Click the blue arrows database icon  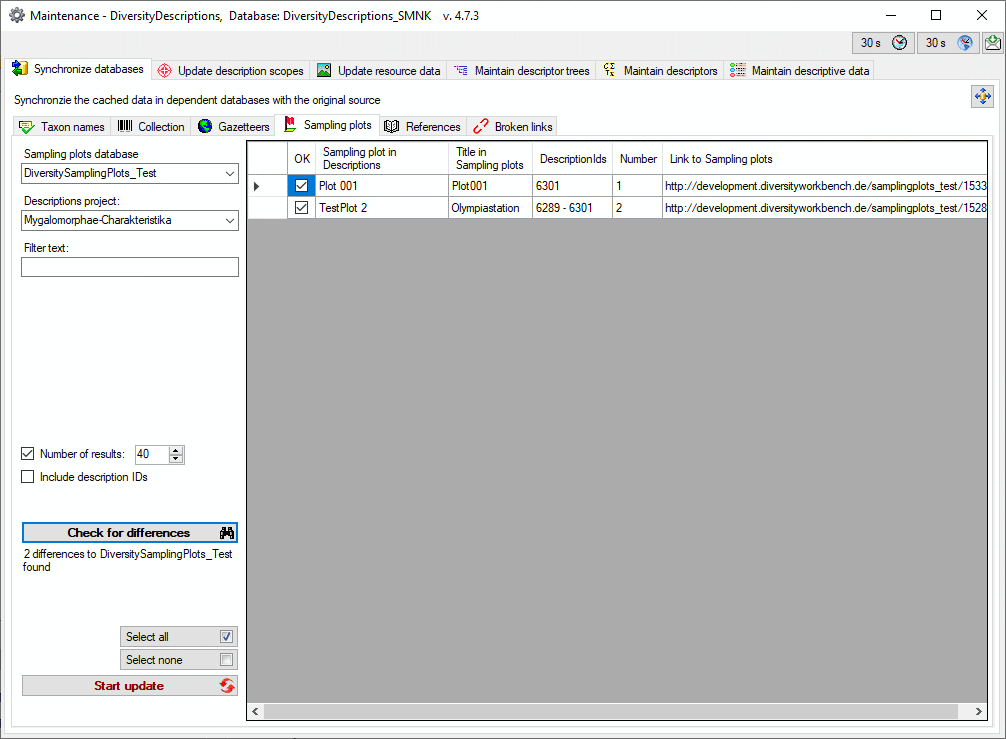pos(982,96)
